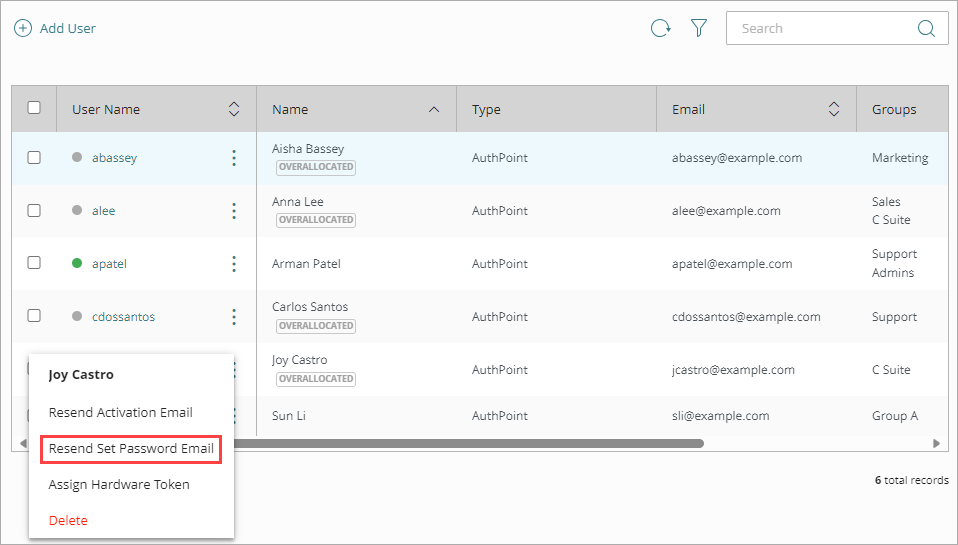
Task: Click the magnifying glass search icon
Action: point(926,29)
